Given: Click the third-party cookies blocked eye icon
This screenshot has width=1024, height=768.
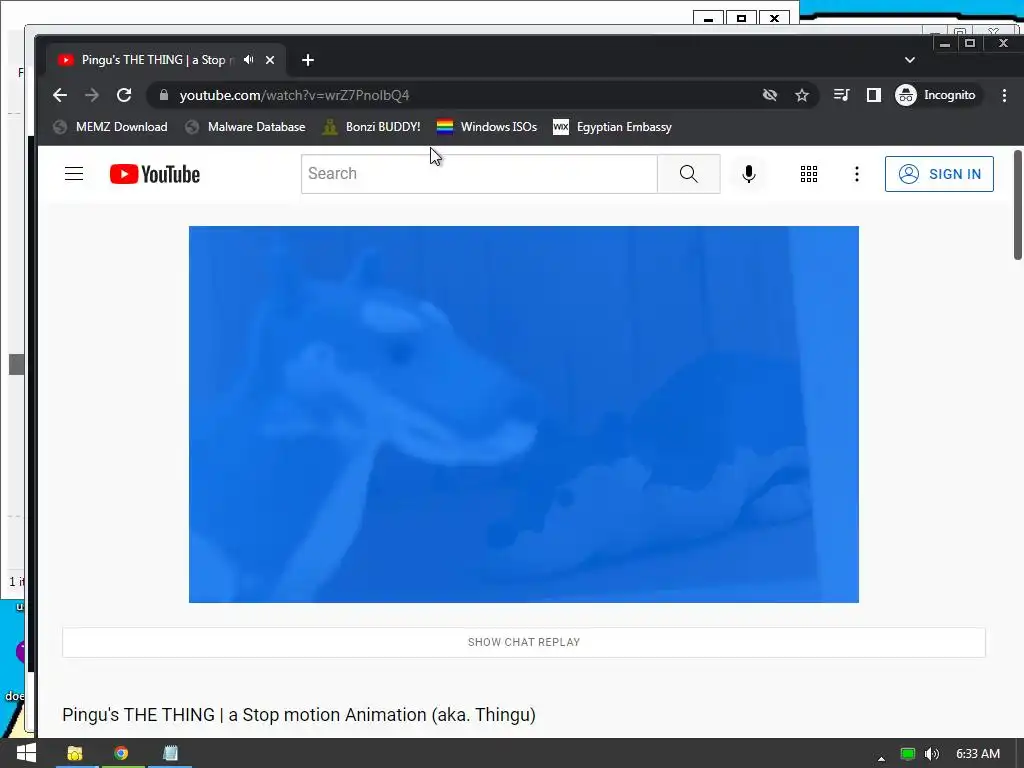Looking at the screenshot, I should pos(770,95).
